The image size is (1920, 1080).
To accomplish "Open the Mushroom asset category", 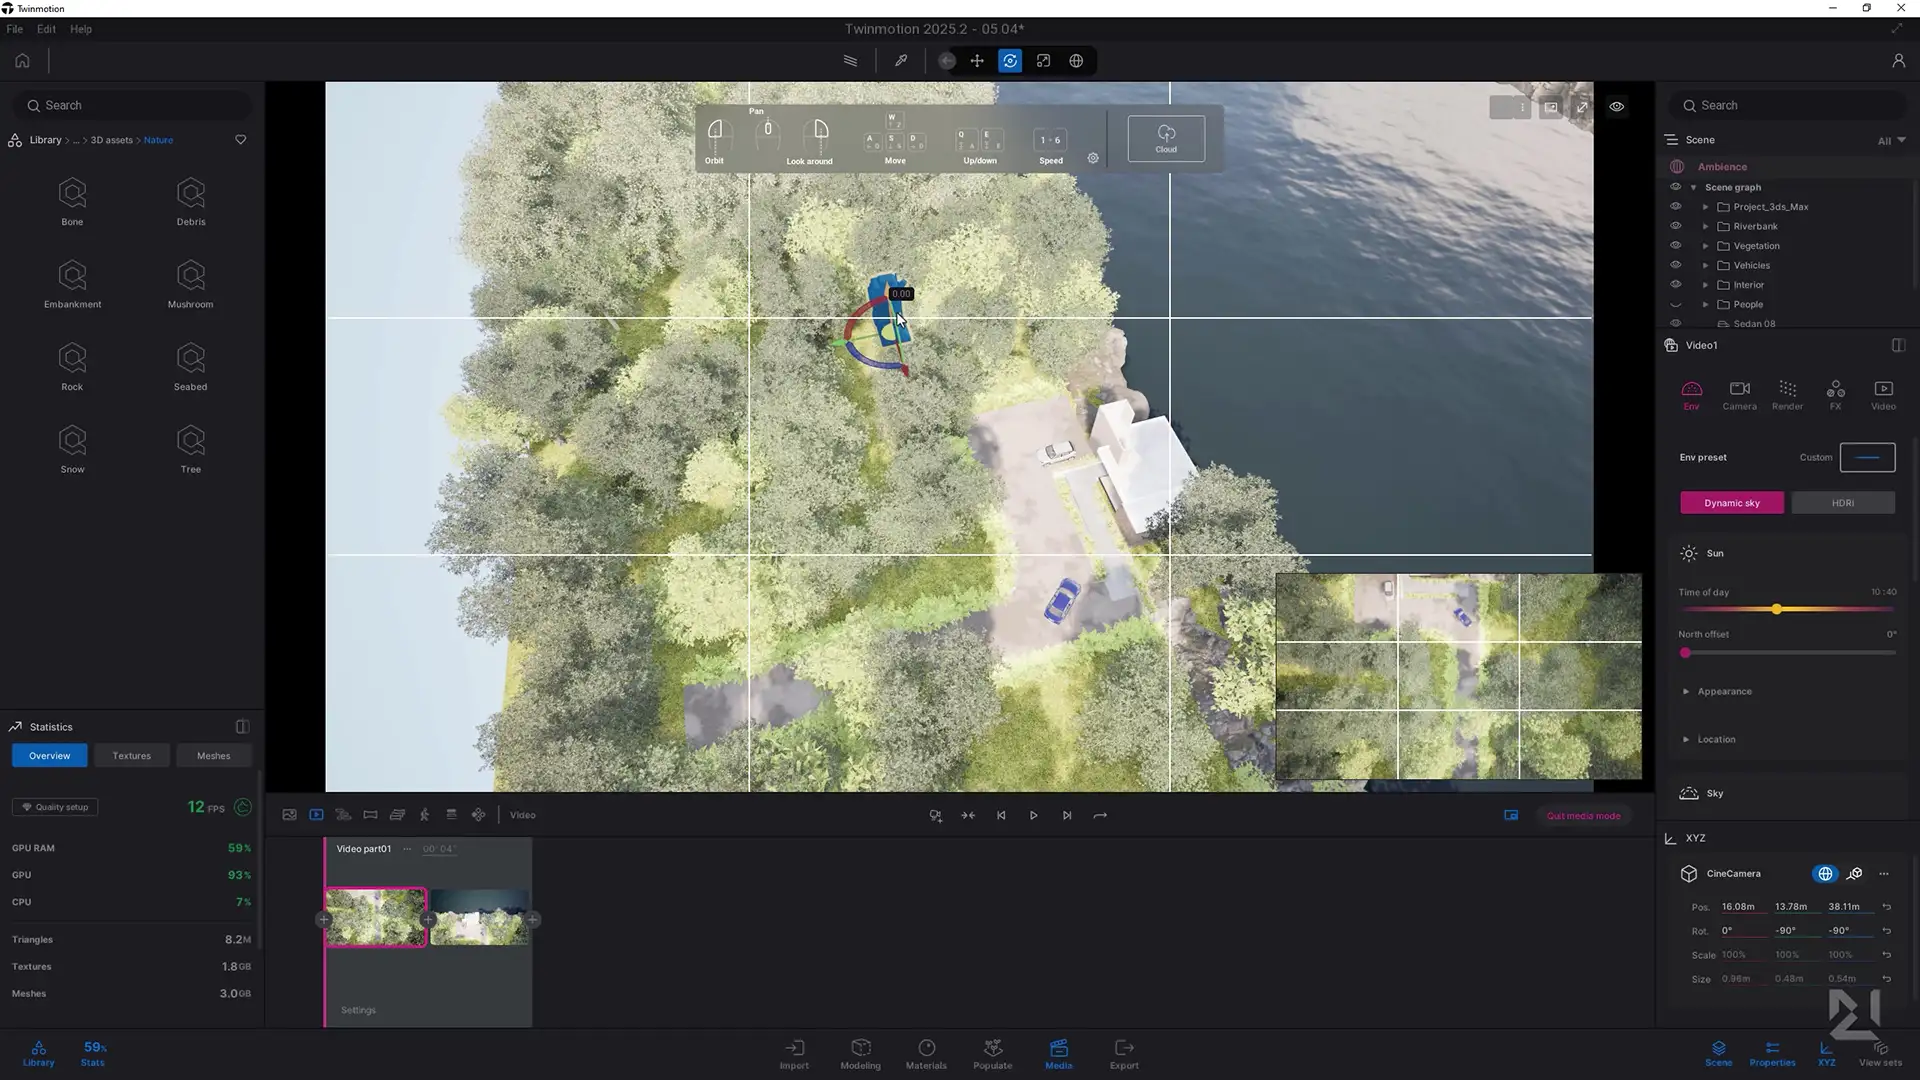I will point(190,284).
